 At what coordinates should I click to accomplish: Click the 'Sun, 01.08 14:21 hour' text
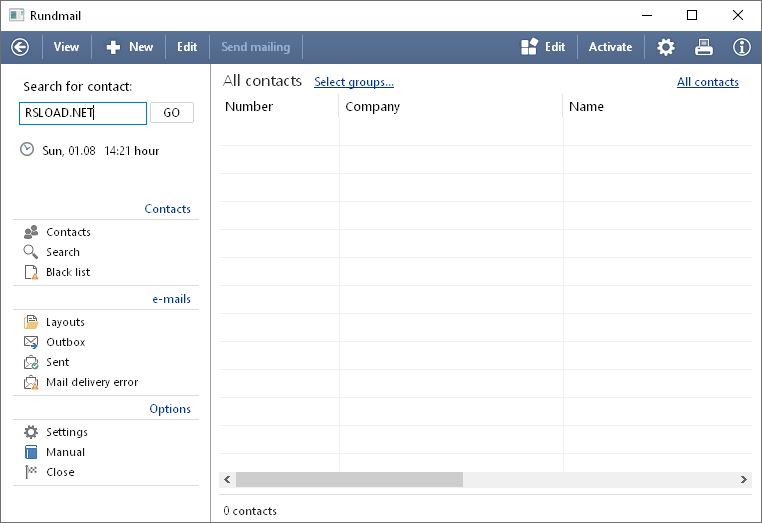click(x=101, y=151)
